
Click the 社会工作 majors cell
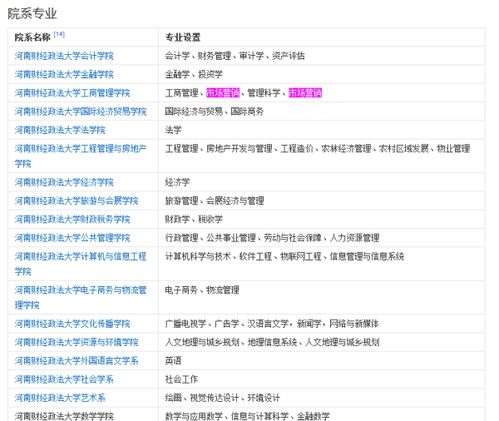coord(322,379)
